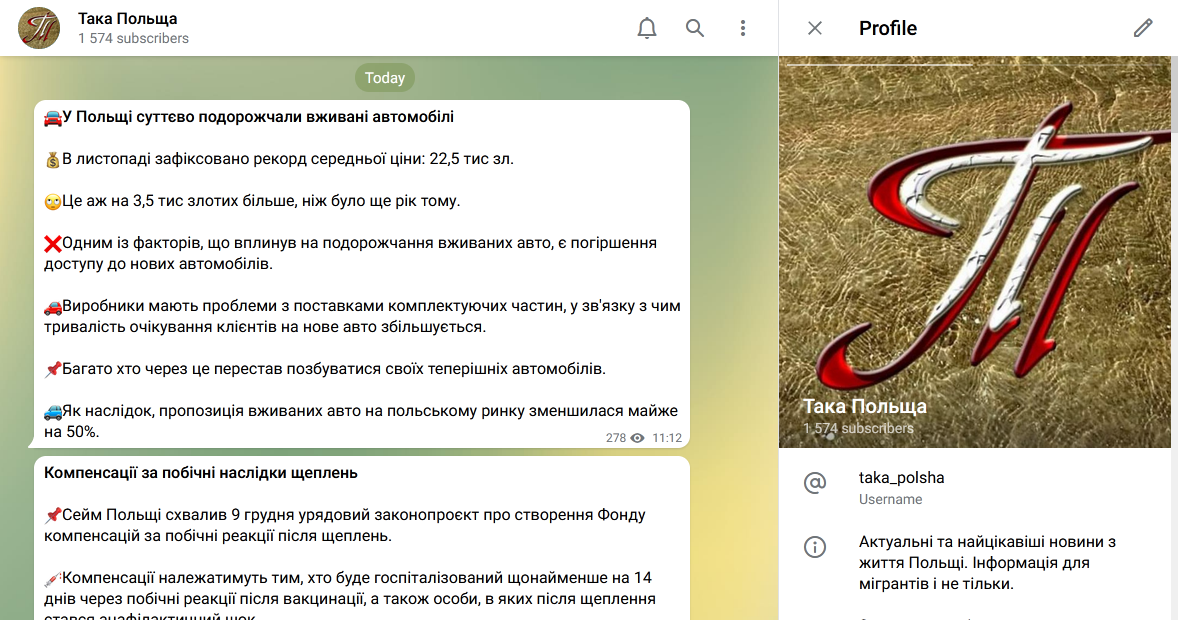The width and height of the screenshot is (1178, 620).
Task: Select the @ username icon
Action: 815,482
